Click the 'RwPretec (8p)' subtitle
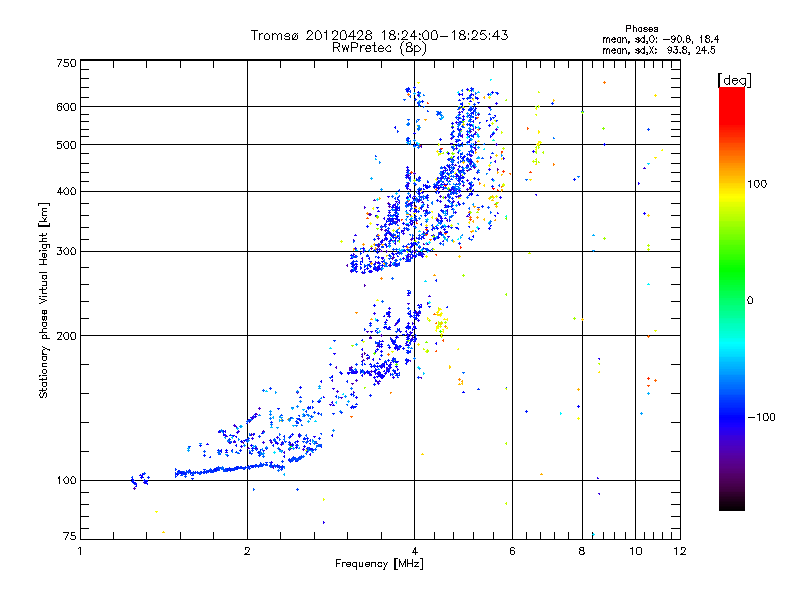 tap(379, 48)
